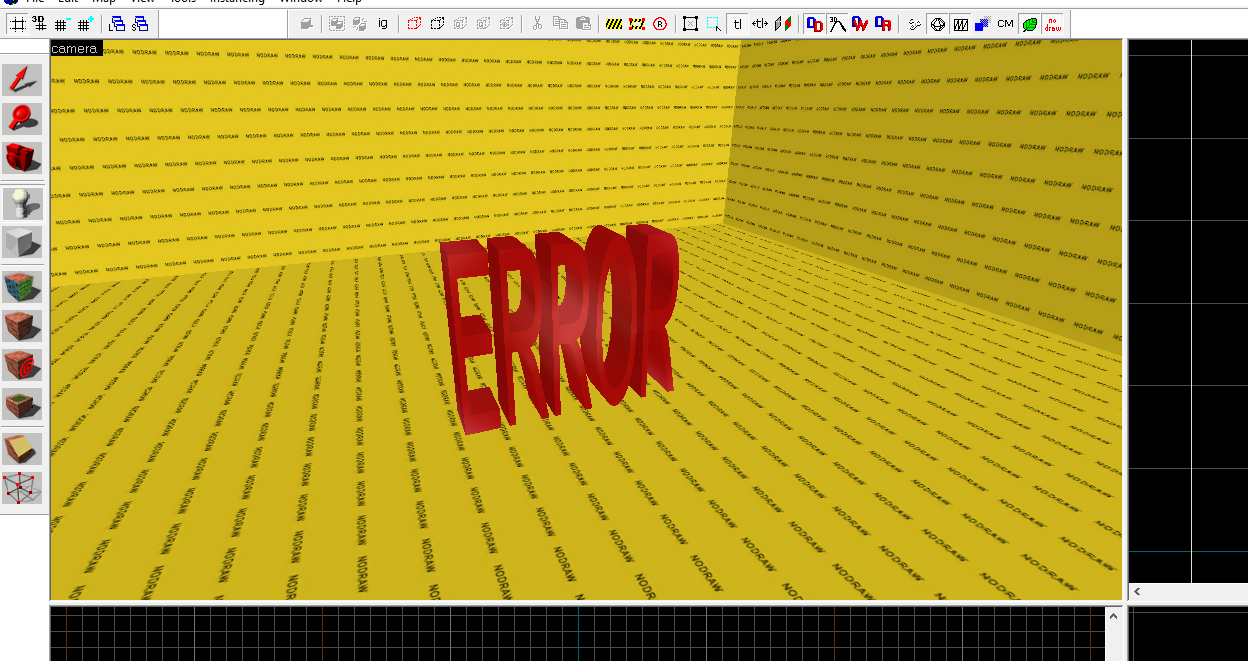Image resolution: width=1248 pixels, height=661 pixels.
Task: Select the Entity tool lightbulb icon
Action: (22, 203)
